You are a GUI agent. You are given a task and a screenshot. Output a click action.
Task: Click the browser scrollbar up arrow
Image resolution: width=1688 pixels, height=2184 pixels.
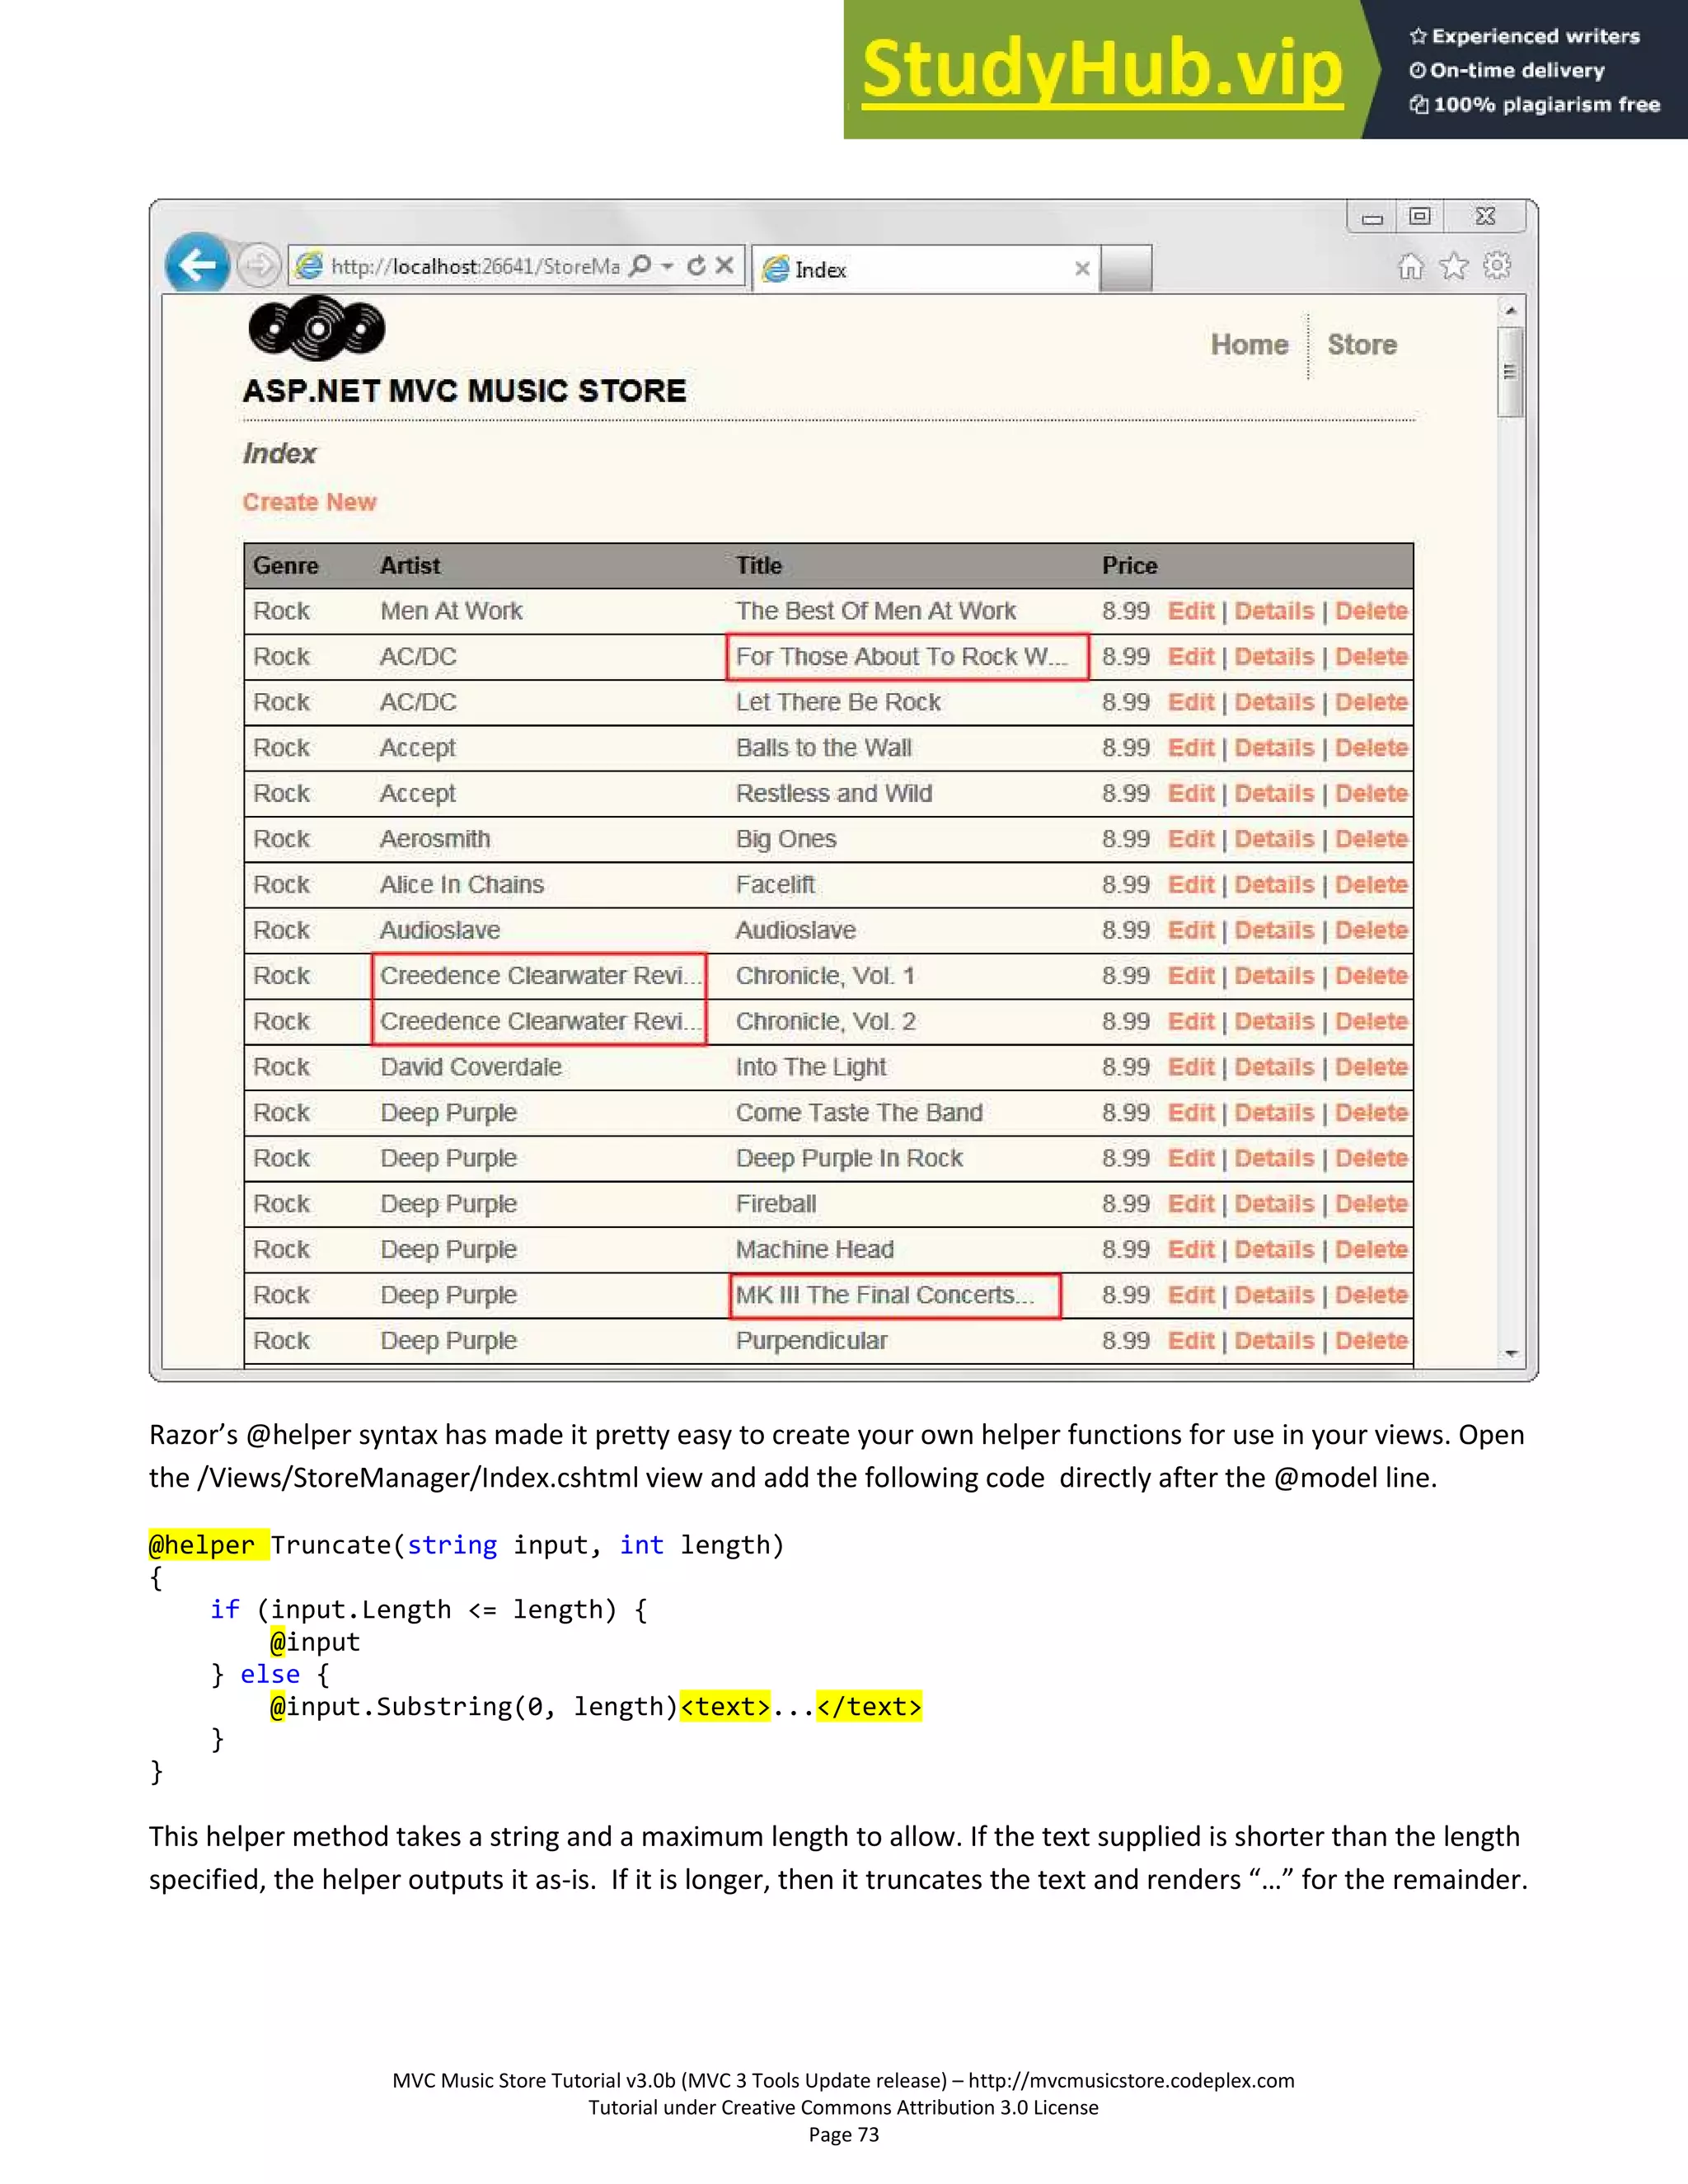pos(1511,311)
